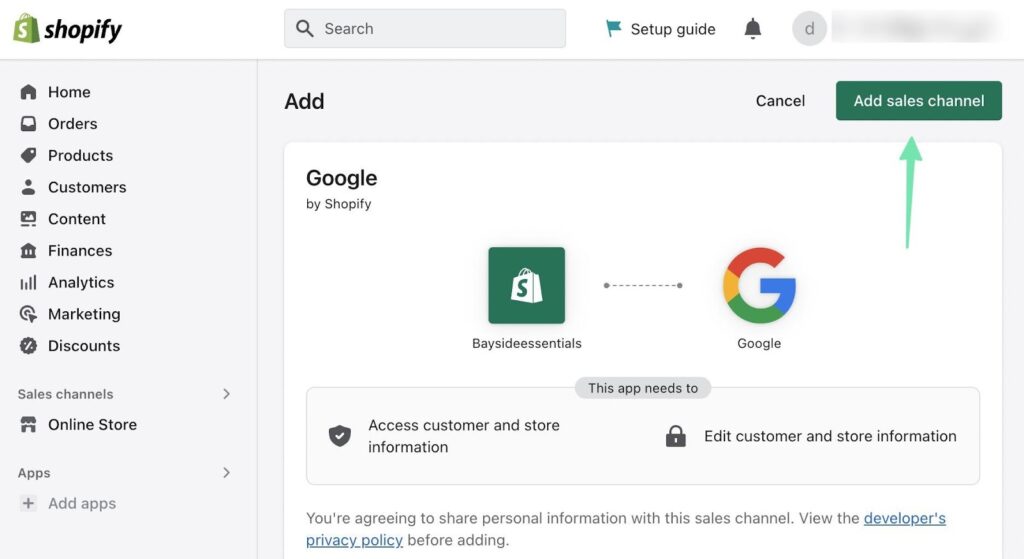Expand the Apps section chevron

click(x=226, y=473)
